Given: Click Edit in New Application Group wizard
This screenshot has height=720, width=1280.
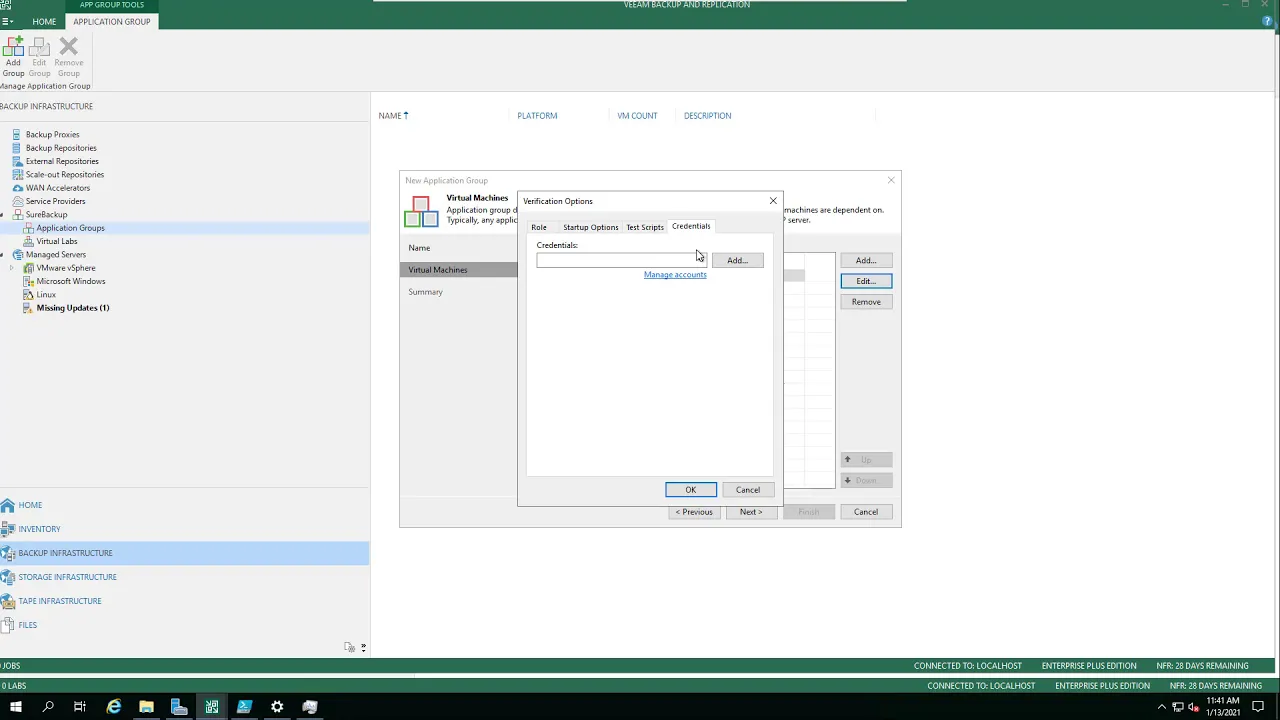Looking at the screenshot, I should click(x=866, y=281).
